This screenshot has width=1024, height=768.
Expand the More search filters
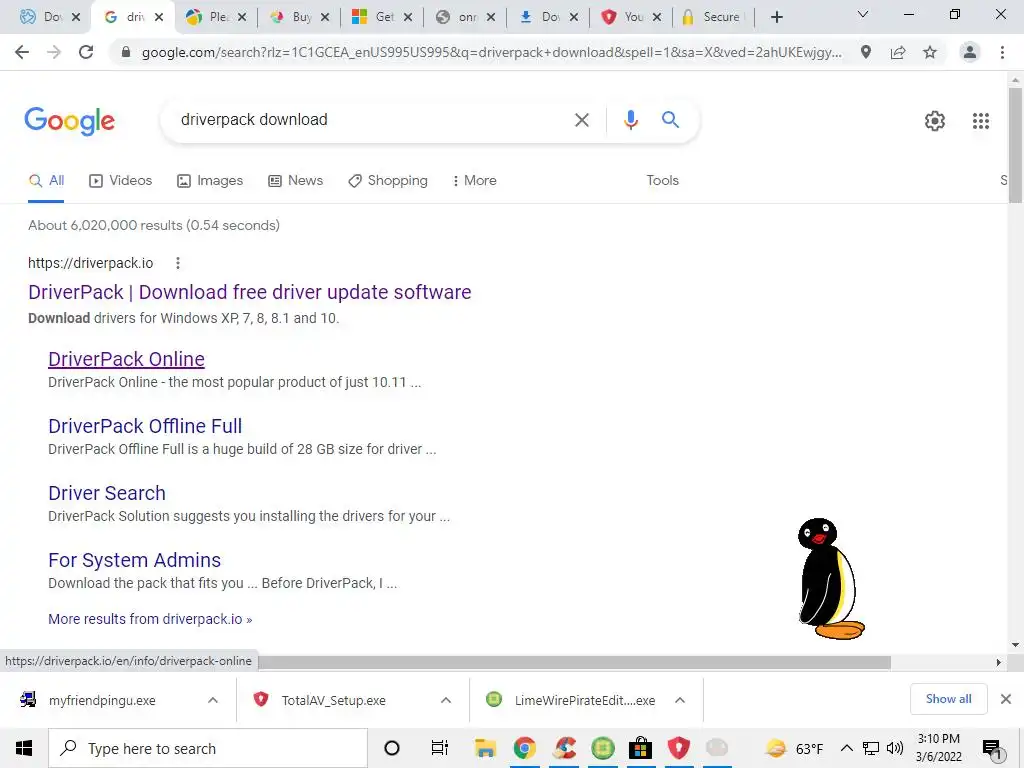[x=474, y=181]
